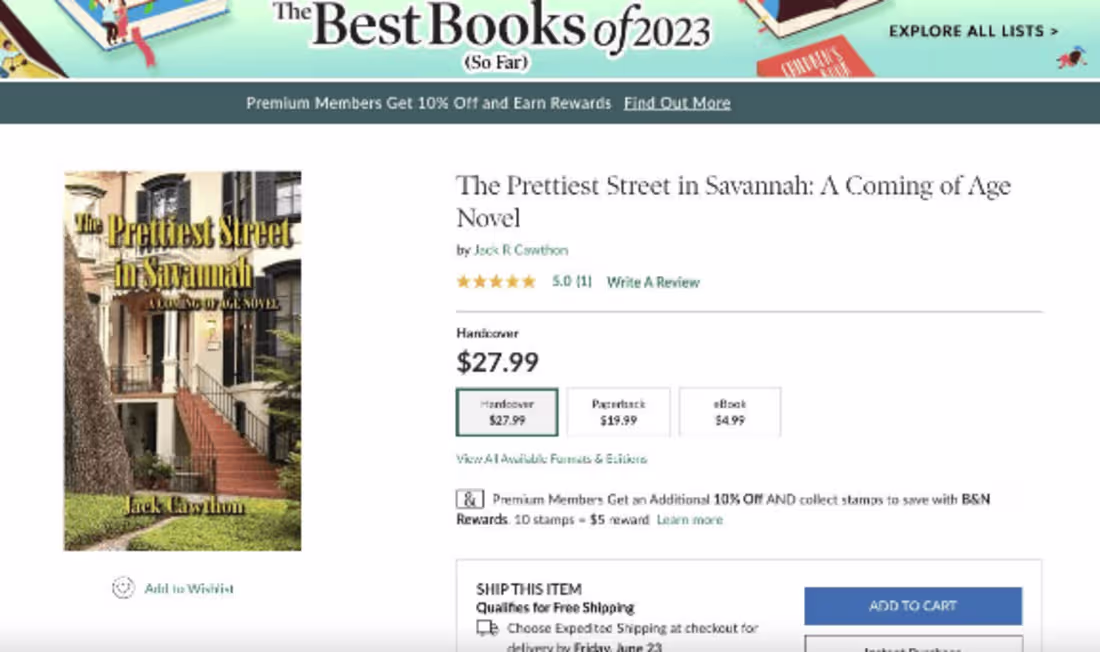Open the Explore All Lists link
Image resolution: width=1100 pixels, height=652 pixels.
973,31
